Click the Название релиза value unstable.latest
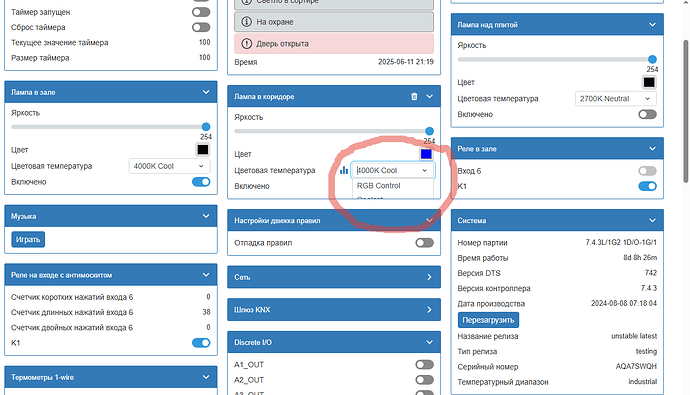The image size is (690, 395). 634,336
